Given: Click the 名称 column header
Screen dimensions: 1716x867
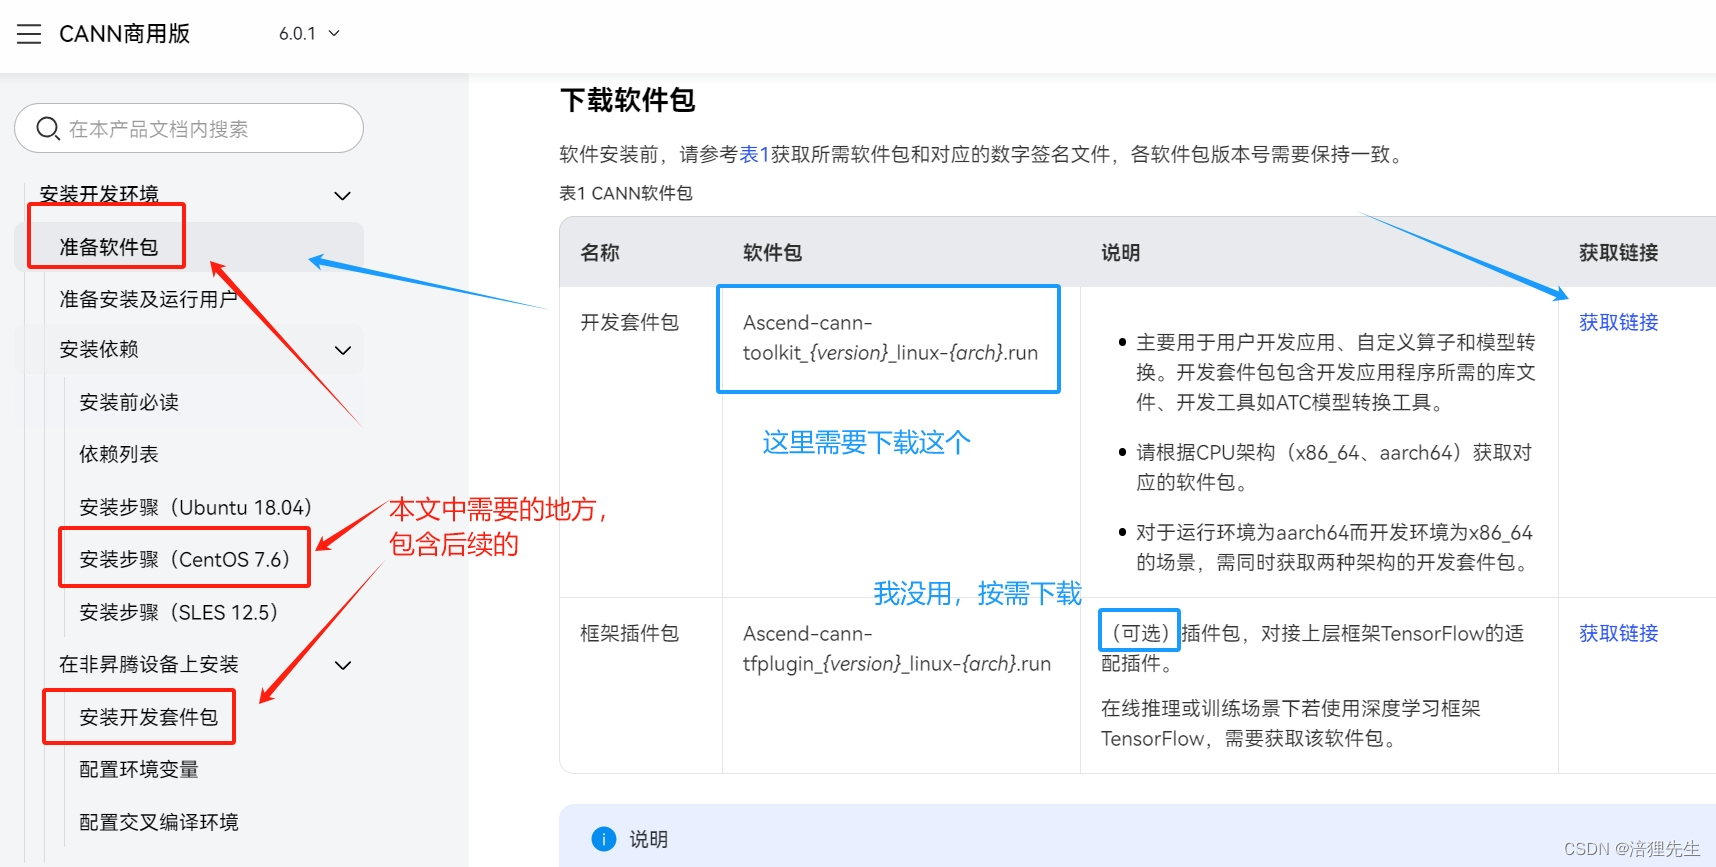Looking at the screenshot, I should [600, 253].
